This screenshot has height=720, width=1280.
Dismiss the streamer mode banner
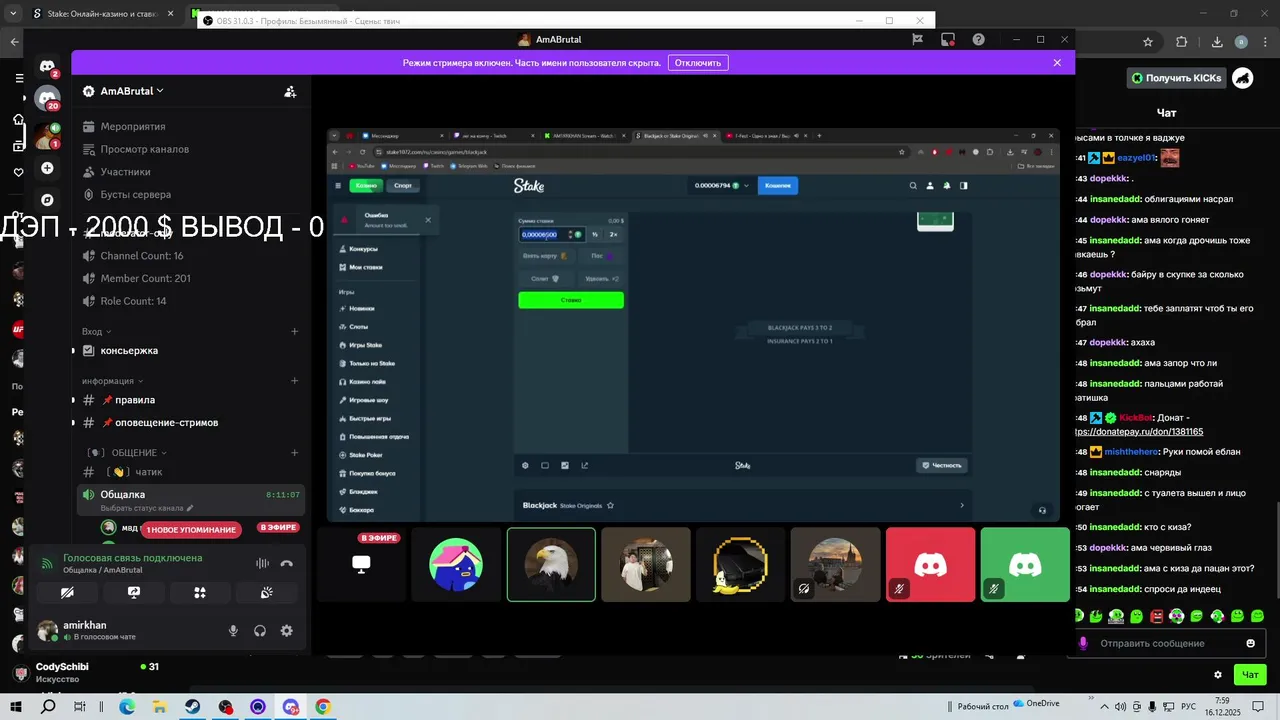pos(1057,62)
